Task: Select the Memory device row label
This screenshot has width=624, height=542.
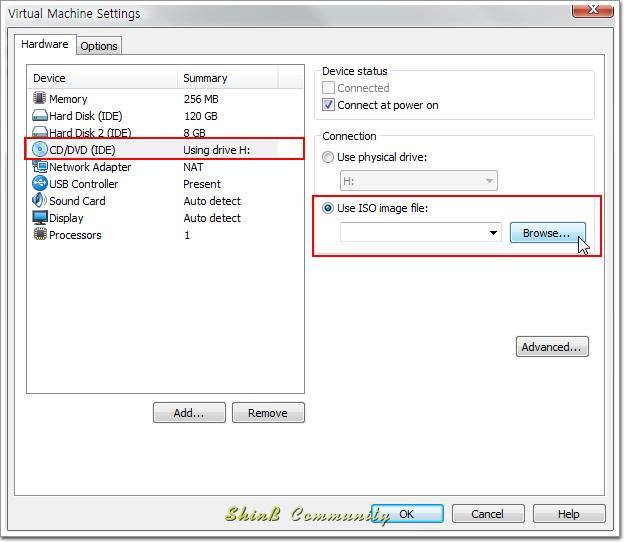Action: pyautogui.click(x=68, y=99)
